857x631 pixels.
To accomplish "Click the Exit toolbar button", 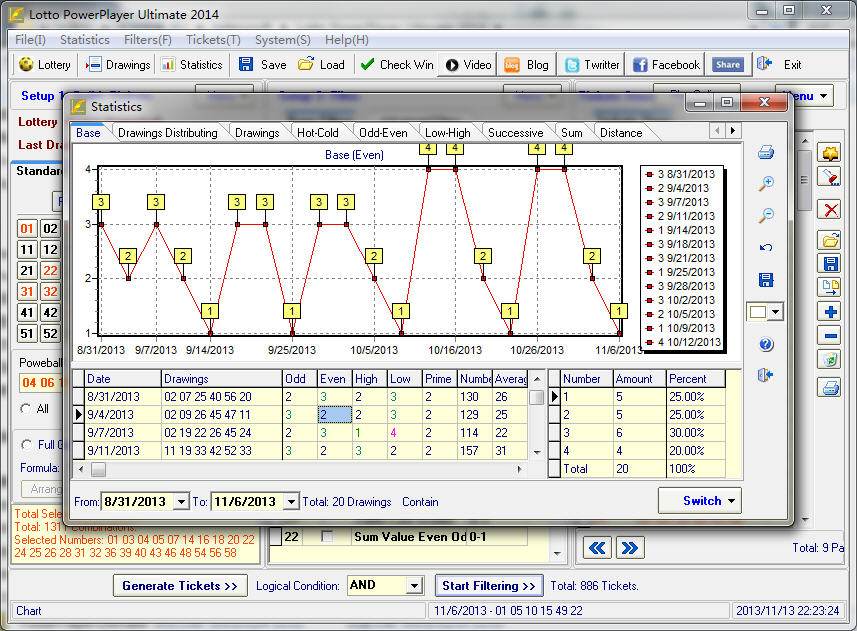I will pyautogui.click(x=780, y=64).
